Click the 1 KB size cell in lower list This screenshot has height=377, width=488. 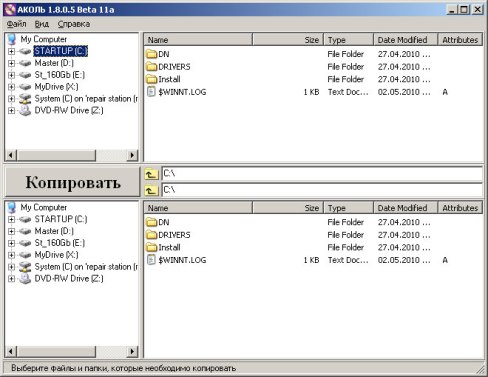[311, 260]
